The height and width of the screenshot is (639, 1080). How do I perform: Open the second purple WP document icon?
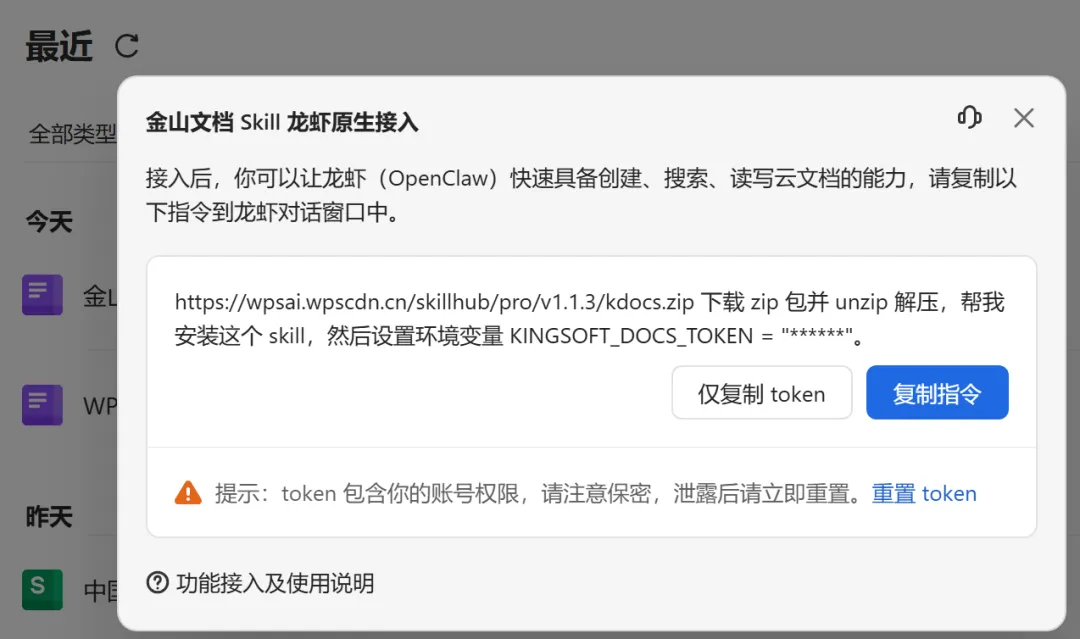pos(42,405)
